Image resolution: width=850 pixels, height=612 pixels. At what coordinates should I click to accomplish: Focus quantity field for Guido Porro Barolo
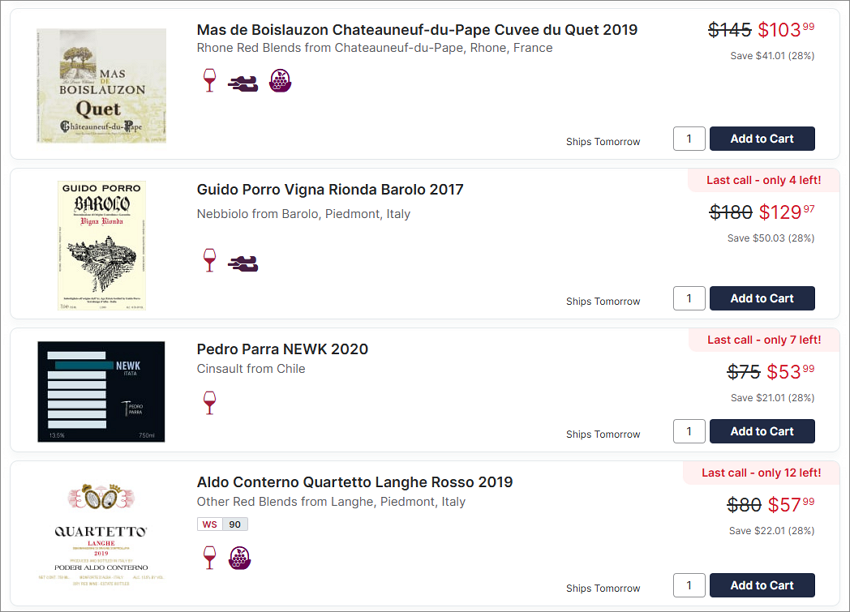click(x=689, y=298)
